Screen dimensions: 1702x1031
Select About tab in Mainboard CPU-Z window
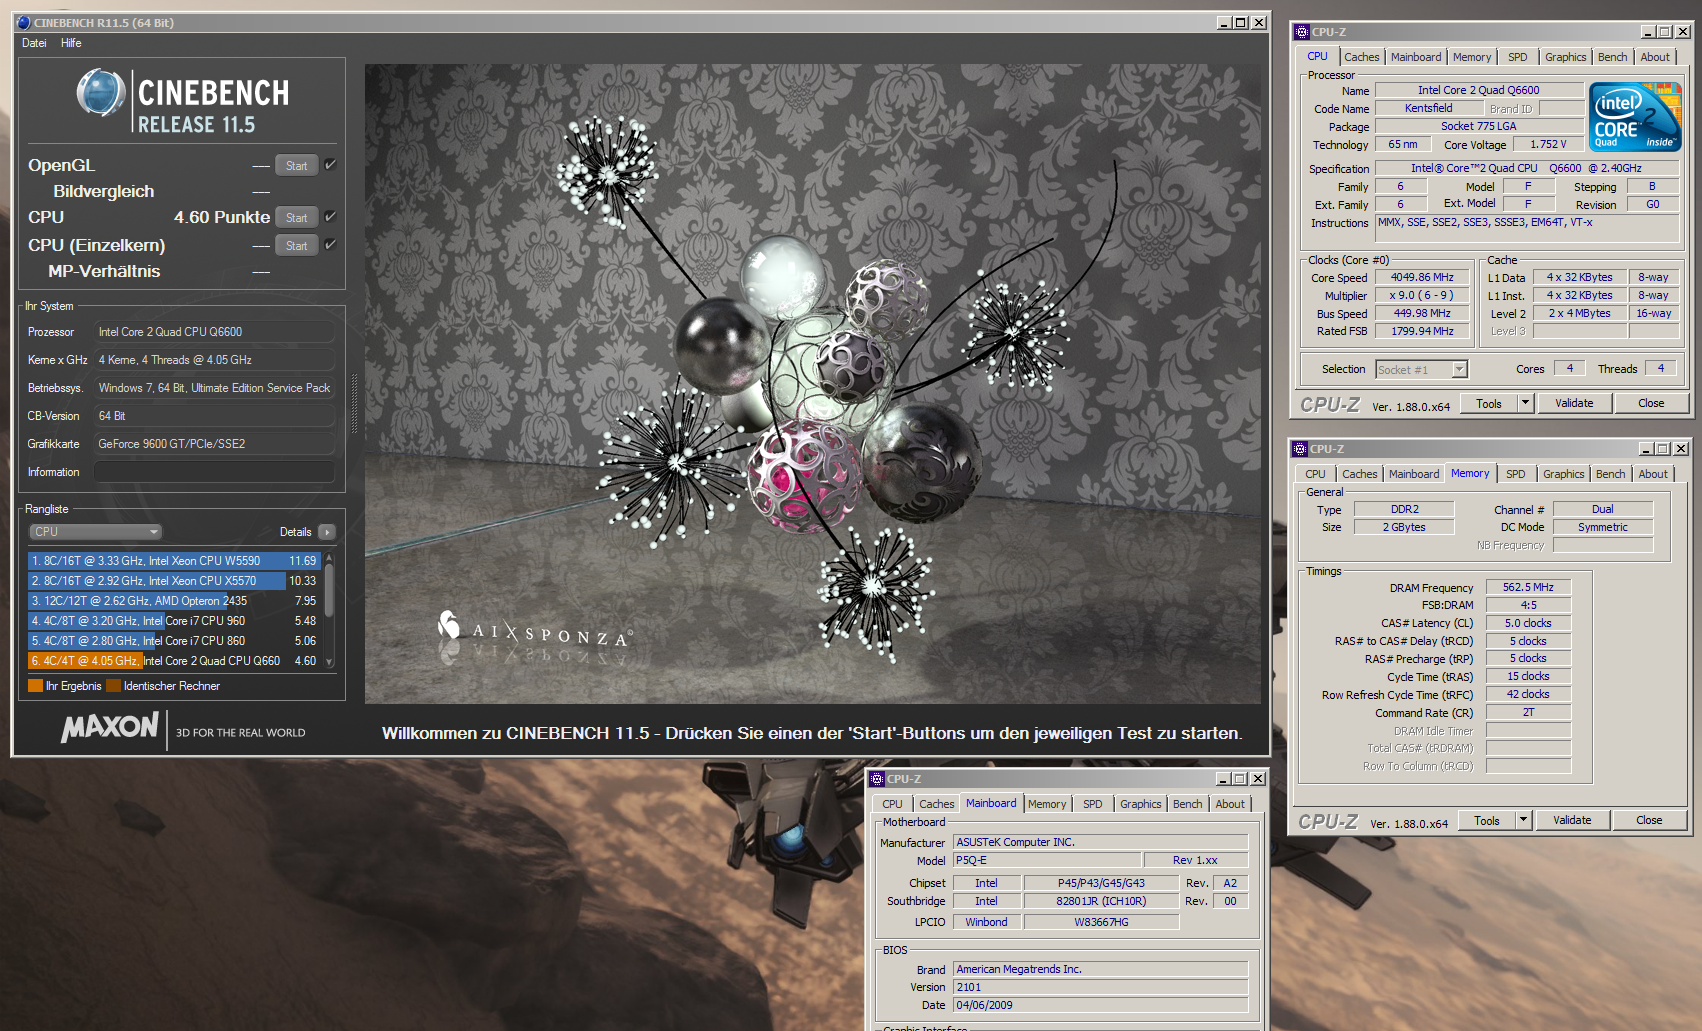(x=1230, y=804)
